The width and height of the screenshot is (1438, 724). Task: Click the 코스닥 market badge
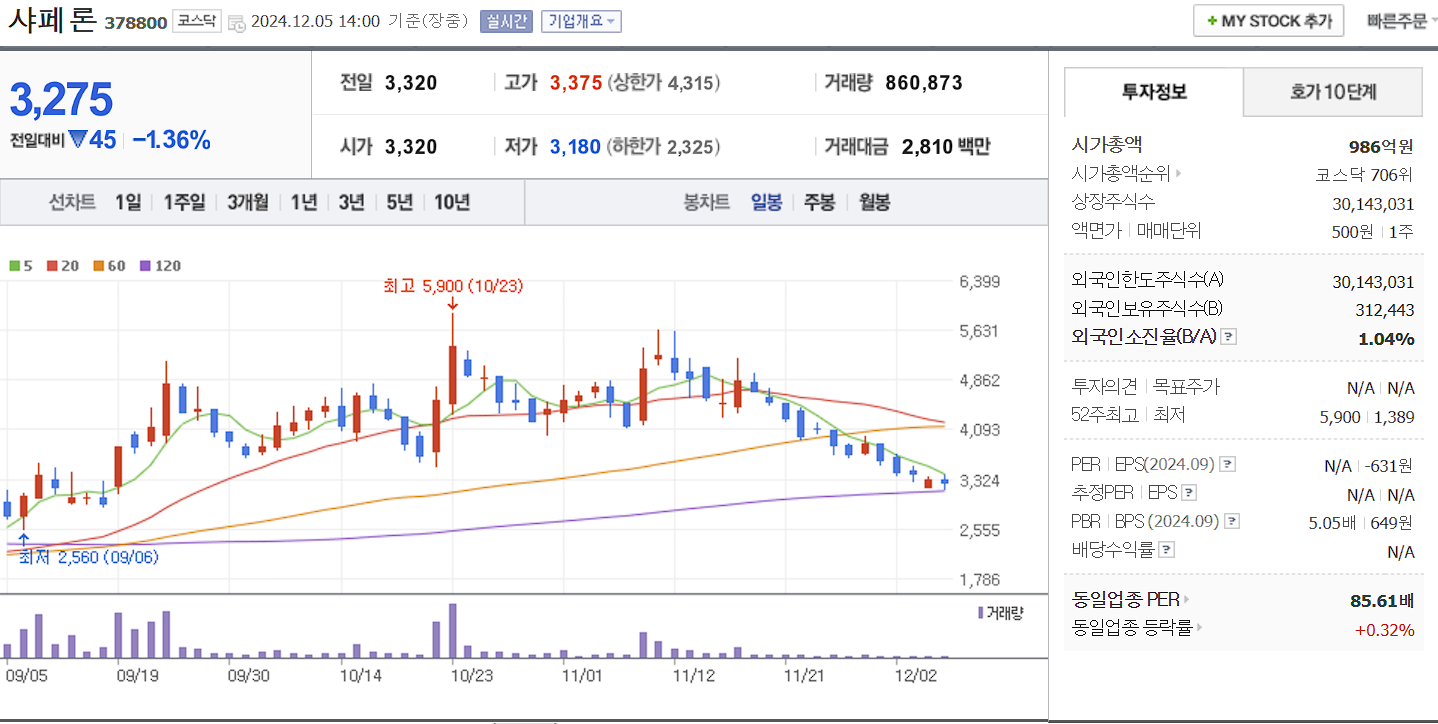click(197, 21)
